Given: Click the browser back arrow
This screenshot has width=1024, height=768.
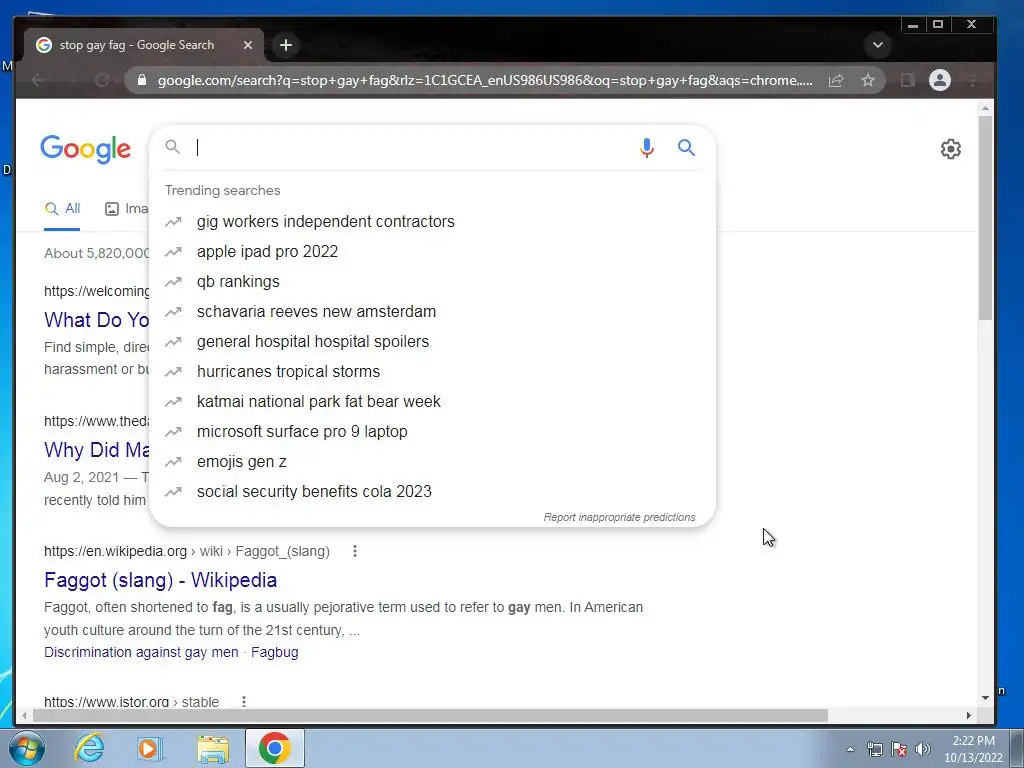Looking at the screenshot, I should [38, 80].
